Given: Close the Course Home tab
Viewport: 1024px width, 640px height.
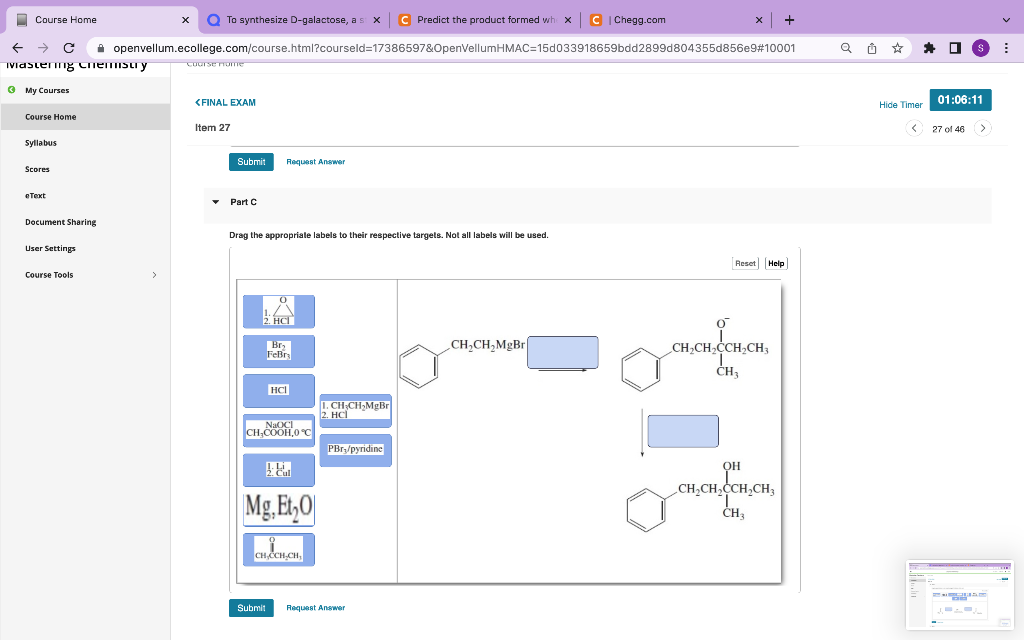Looking at the screenshot, I should click(185, 20).
